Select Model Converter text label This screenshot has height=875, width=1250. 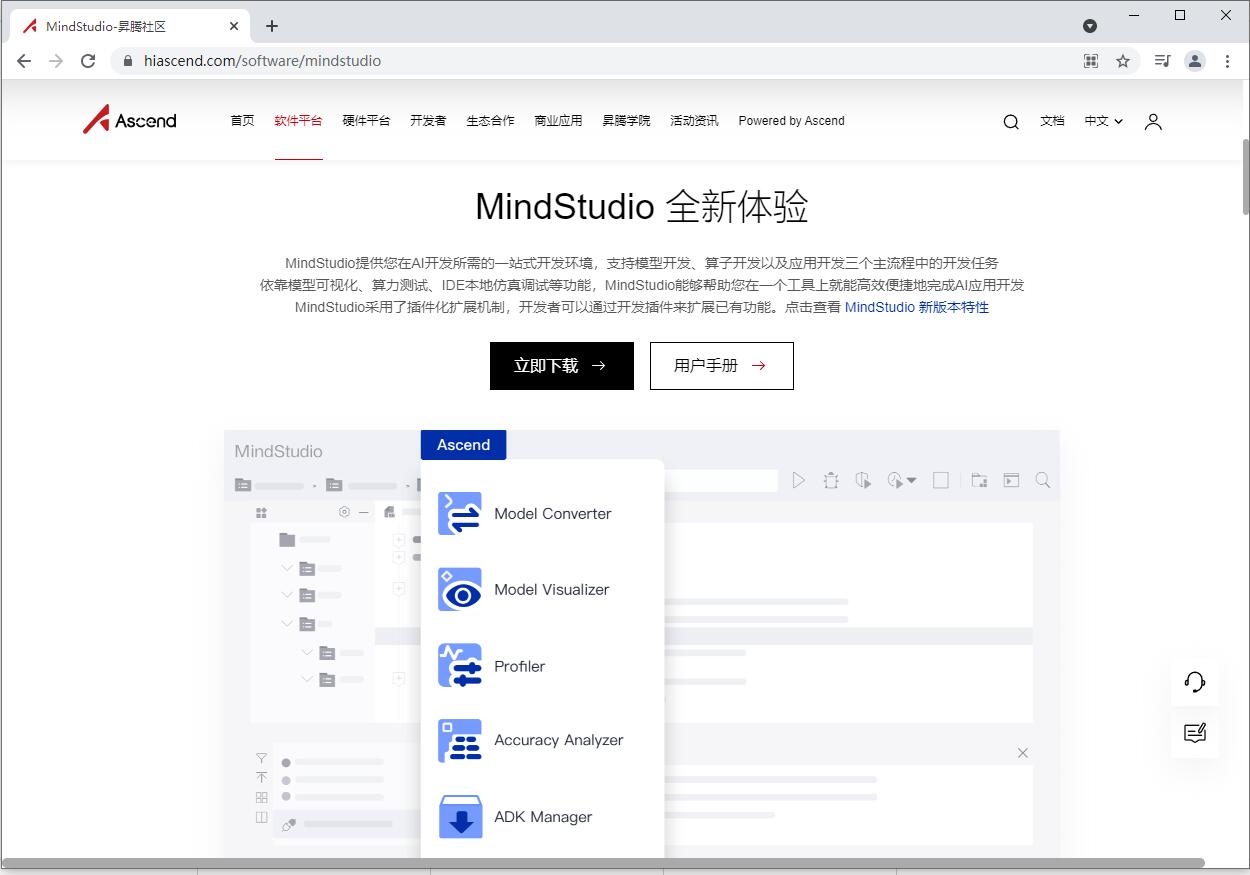click(x=552, y=514)
